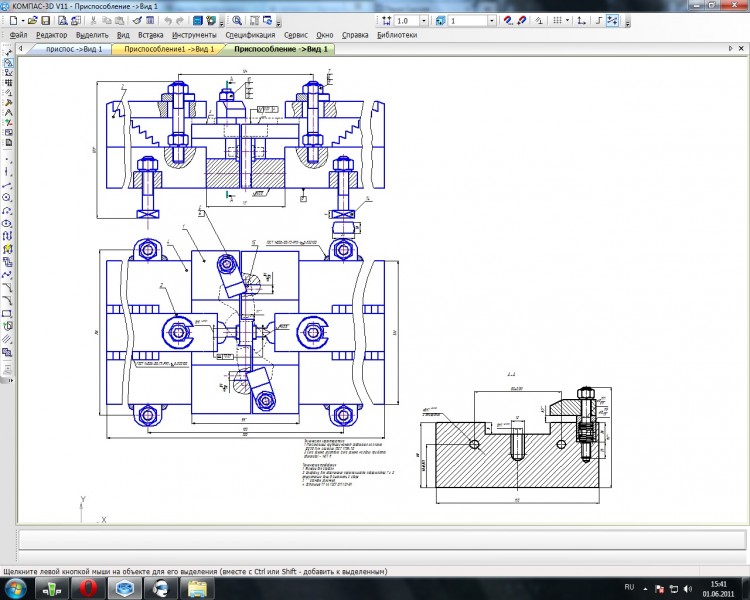Screen dimensions: 750x600
Task: Select the Arc tool
Action: click(7, 211)
